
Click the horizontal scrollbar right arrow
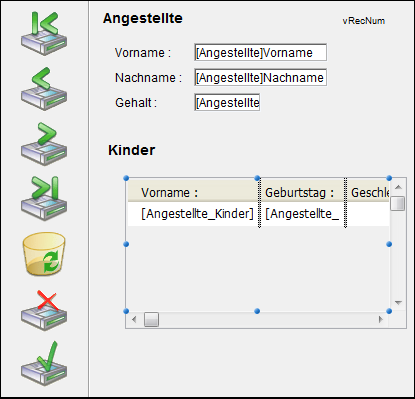381,320
